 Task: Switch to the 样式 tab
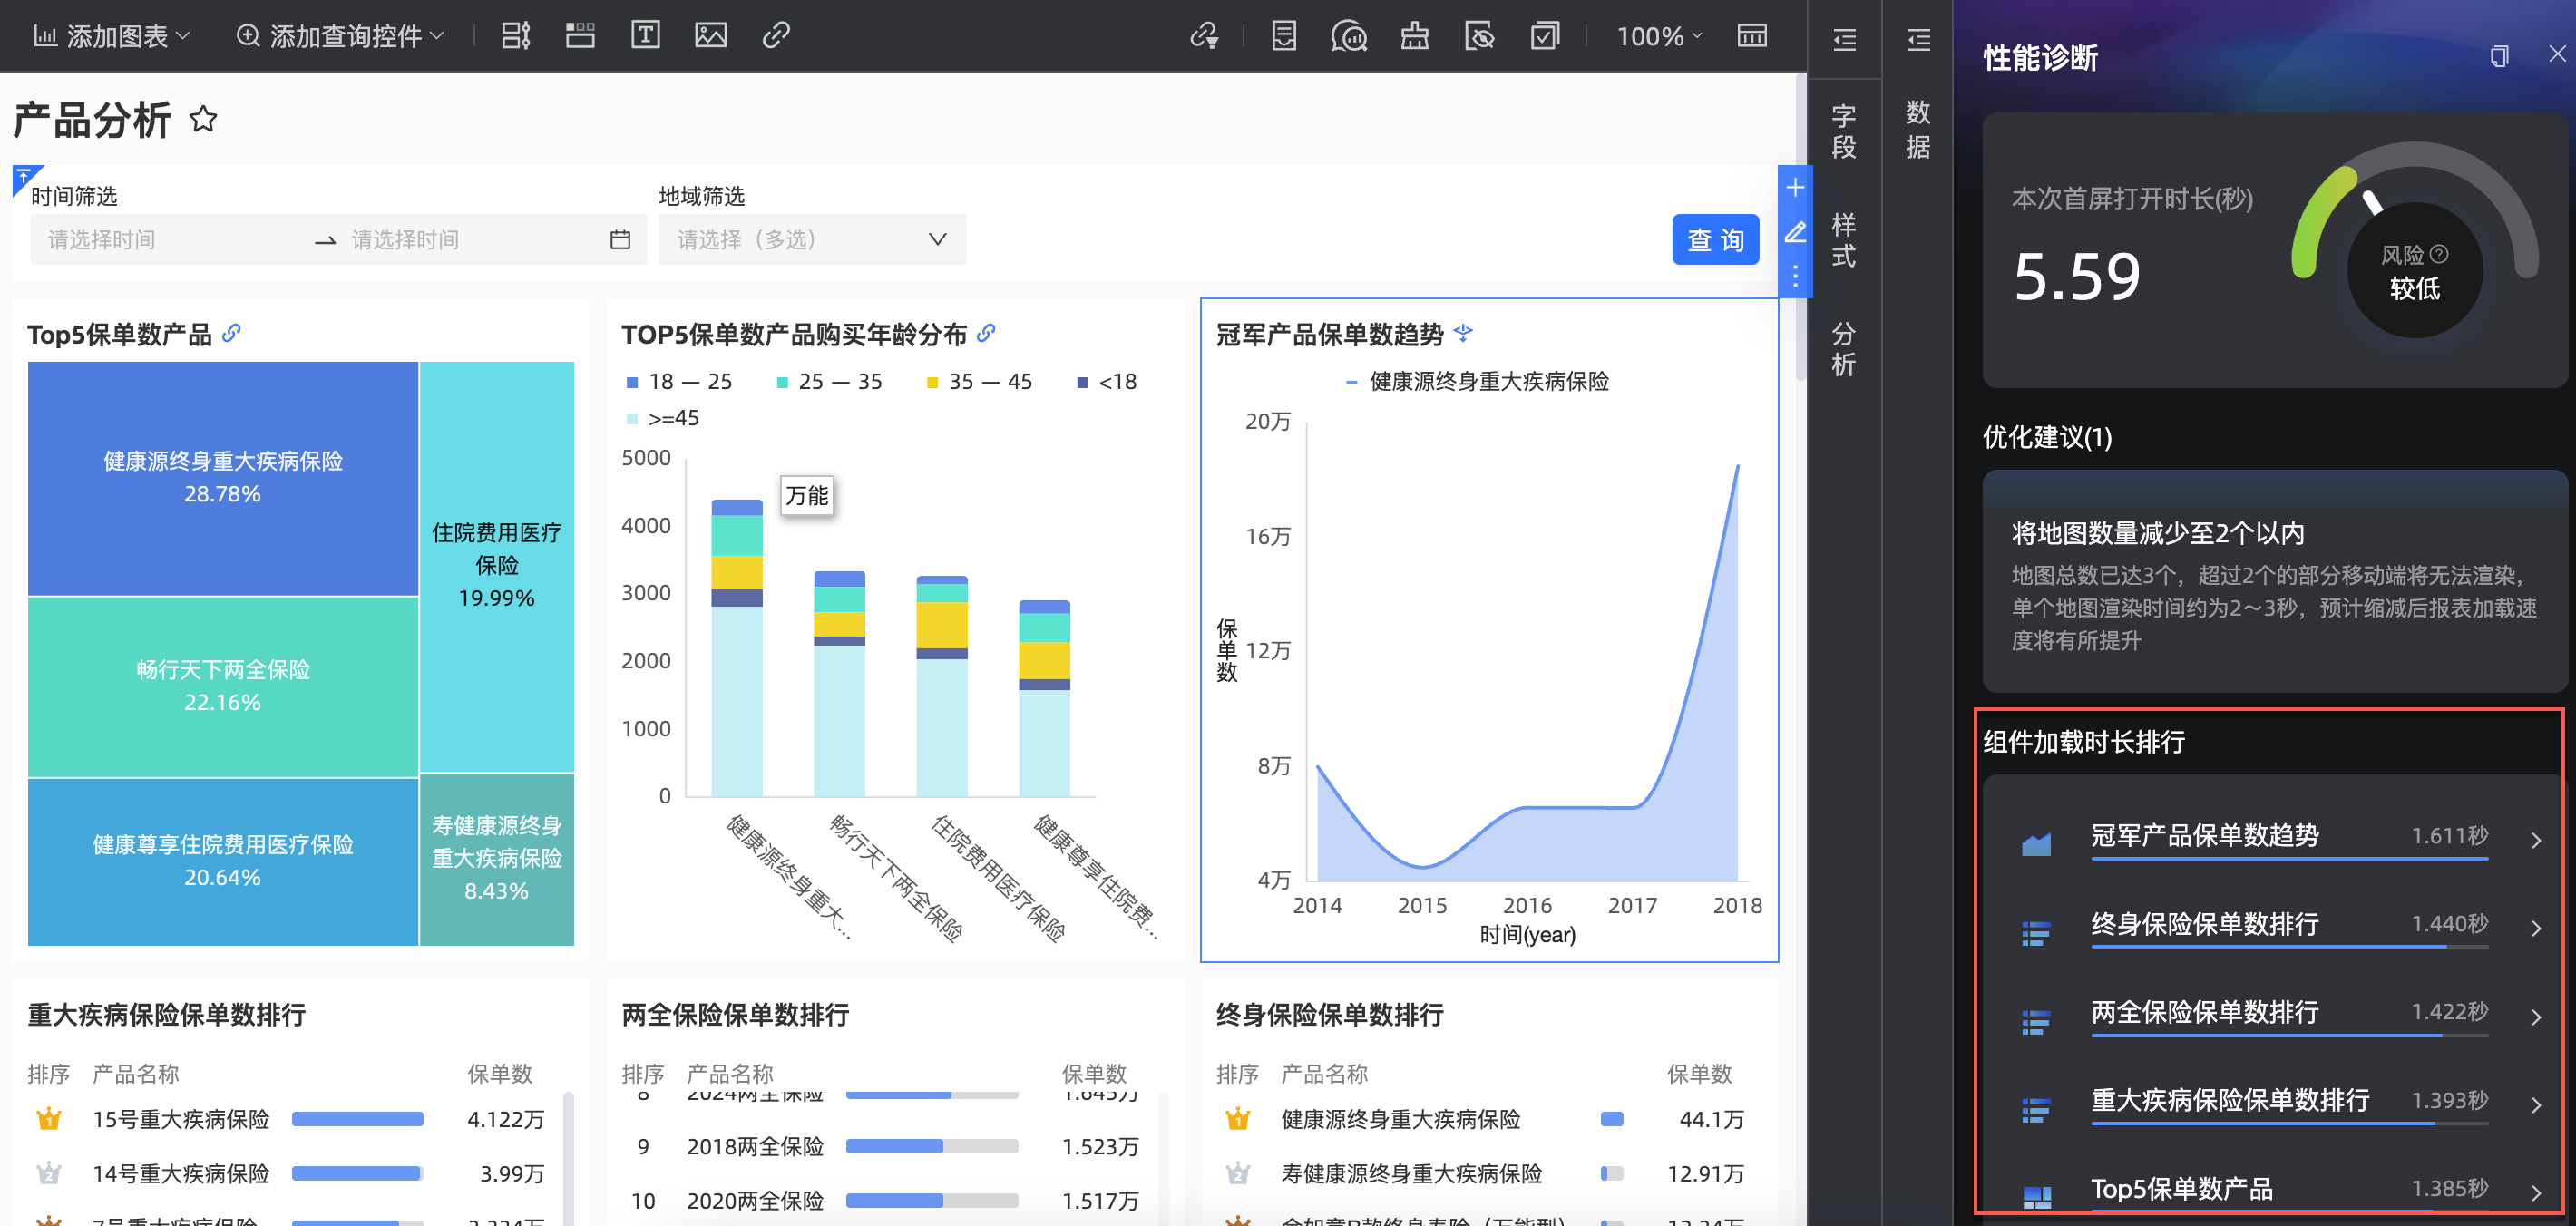pyautogui.click(x=1844, y=240)
